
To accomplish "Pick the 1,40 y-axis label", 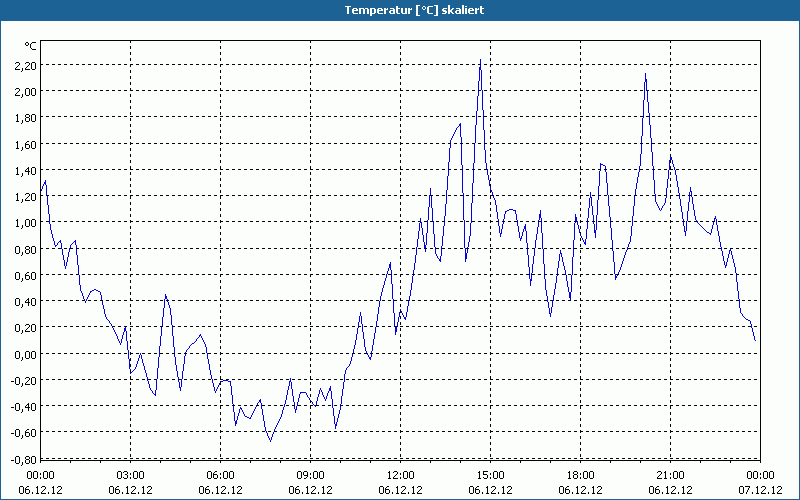I will (x=27, y=170).
